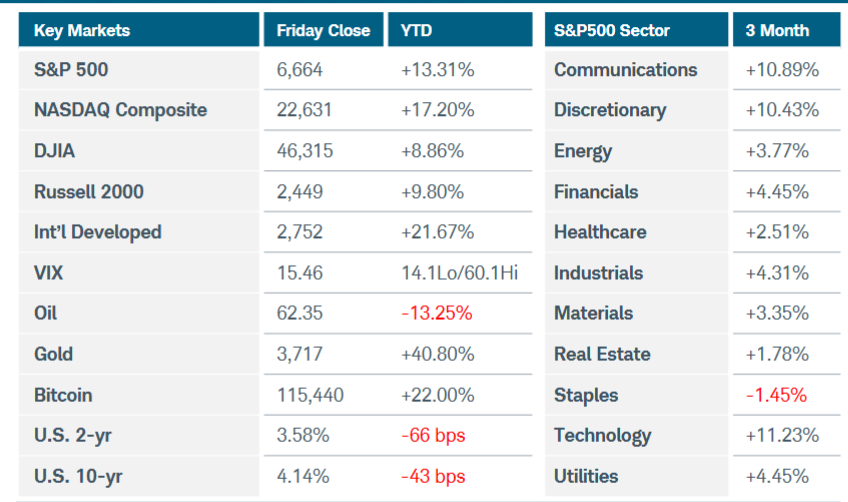Select the Communications sector label
The height and width of the screenshot is (502, 848).
coord(625,70)
